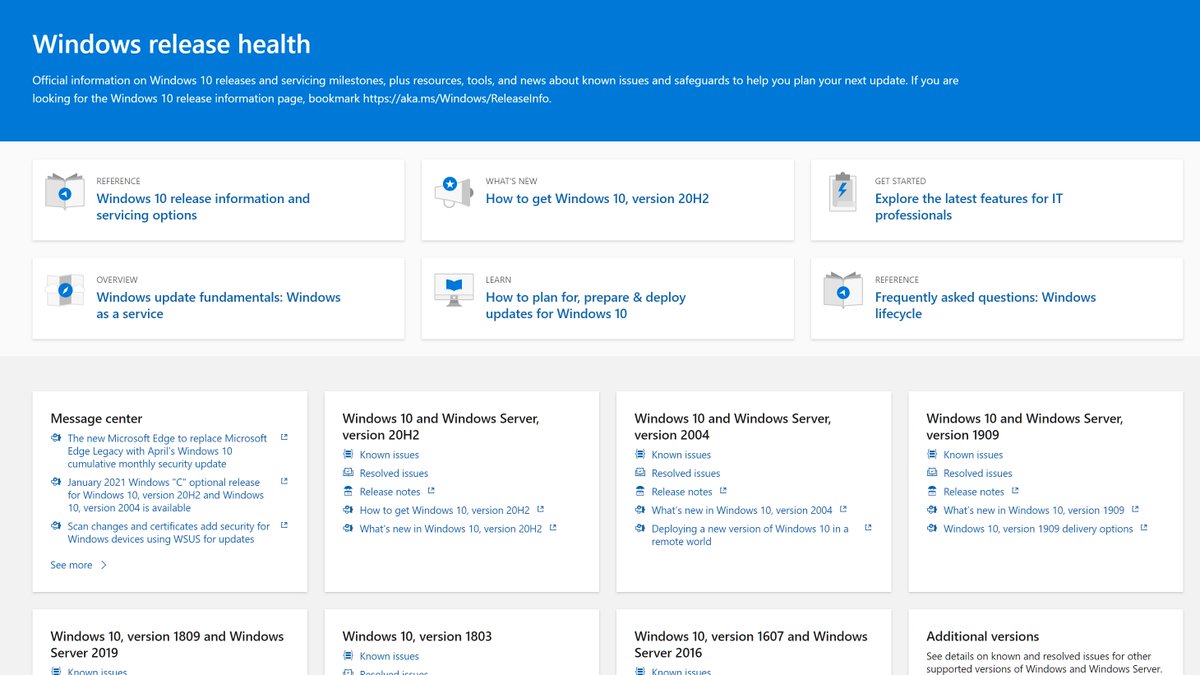The image size is (1200, 675).
Task: Select the clipboard icon on the Get Started card
Action: 843,192
